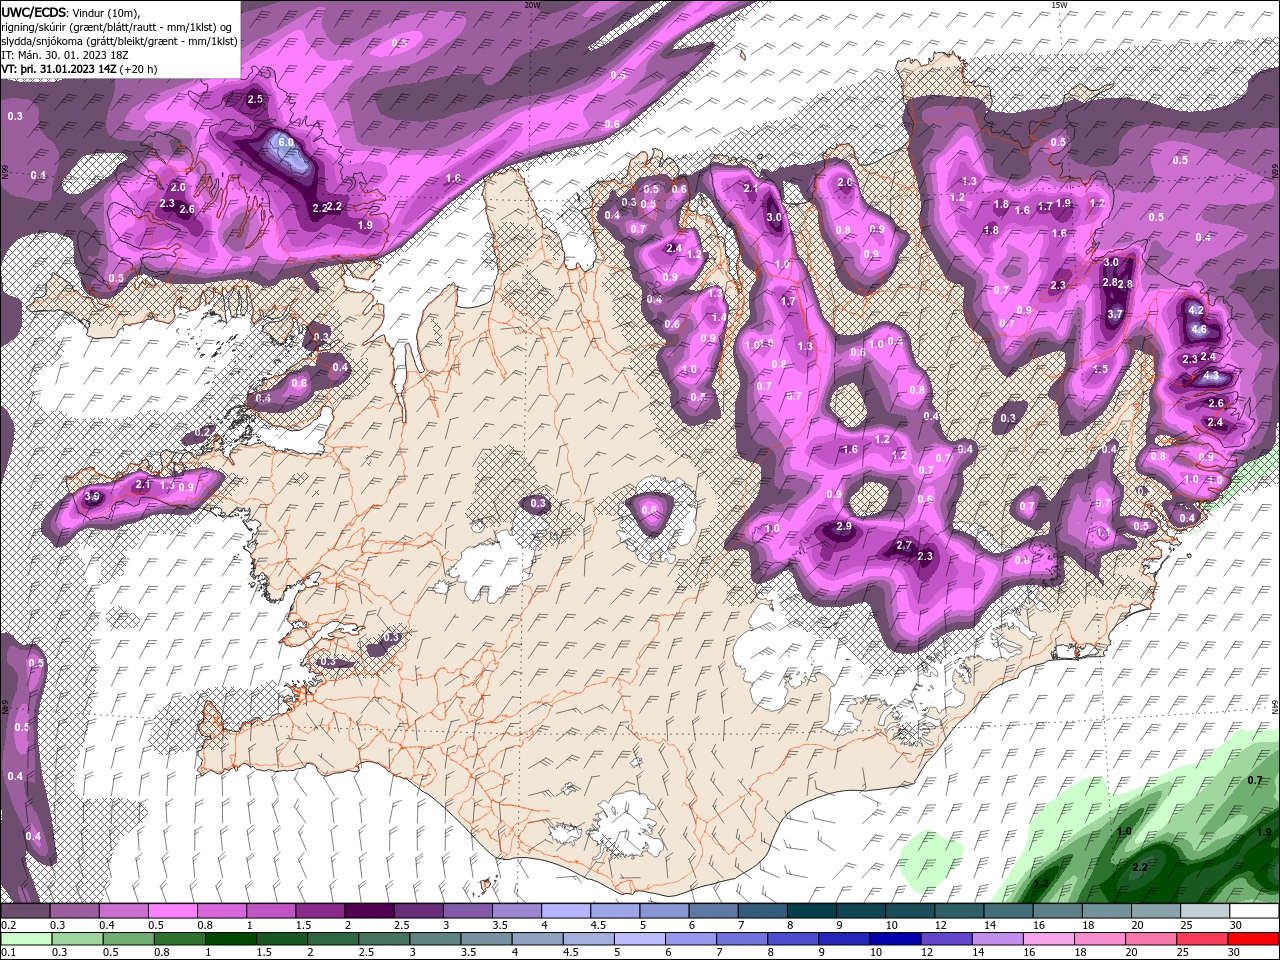Select the 2.2 rain value in the green area

point(1139,867)
